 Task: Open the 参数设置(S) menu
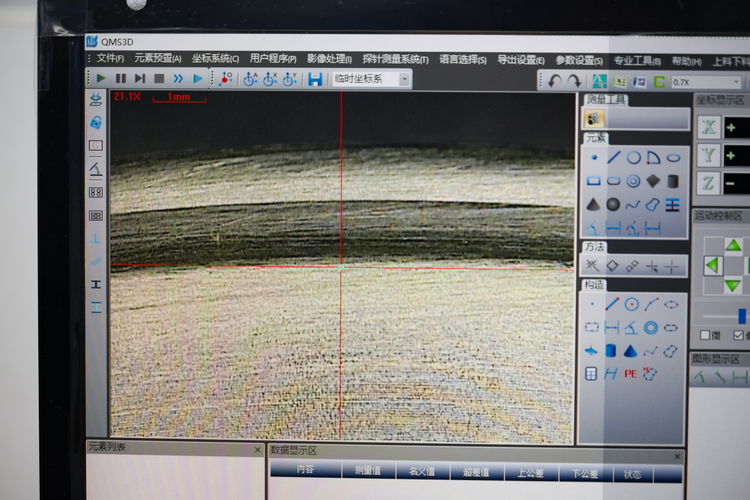[579, 60]
